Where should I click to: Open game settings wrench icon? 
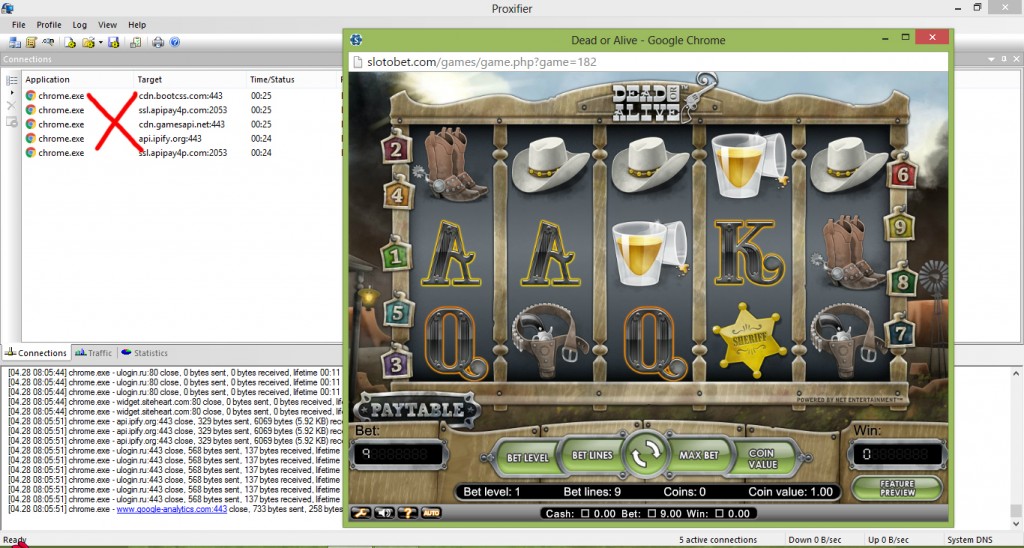click(361, 513)
